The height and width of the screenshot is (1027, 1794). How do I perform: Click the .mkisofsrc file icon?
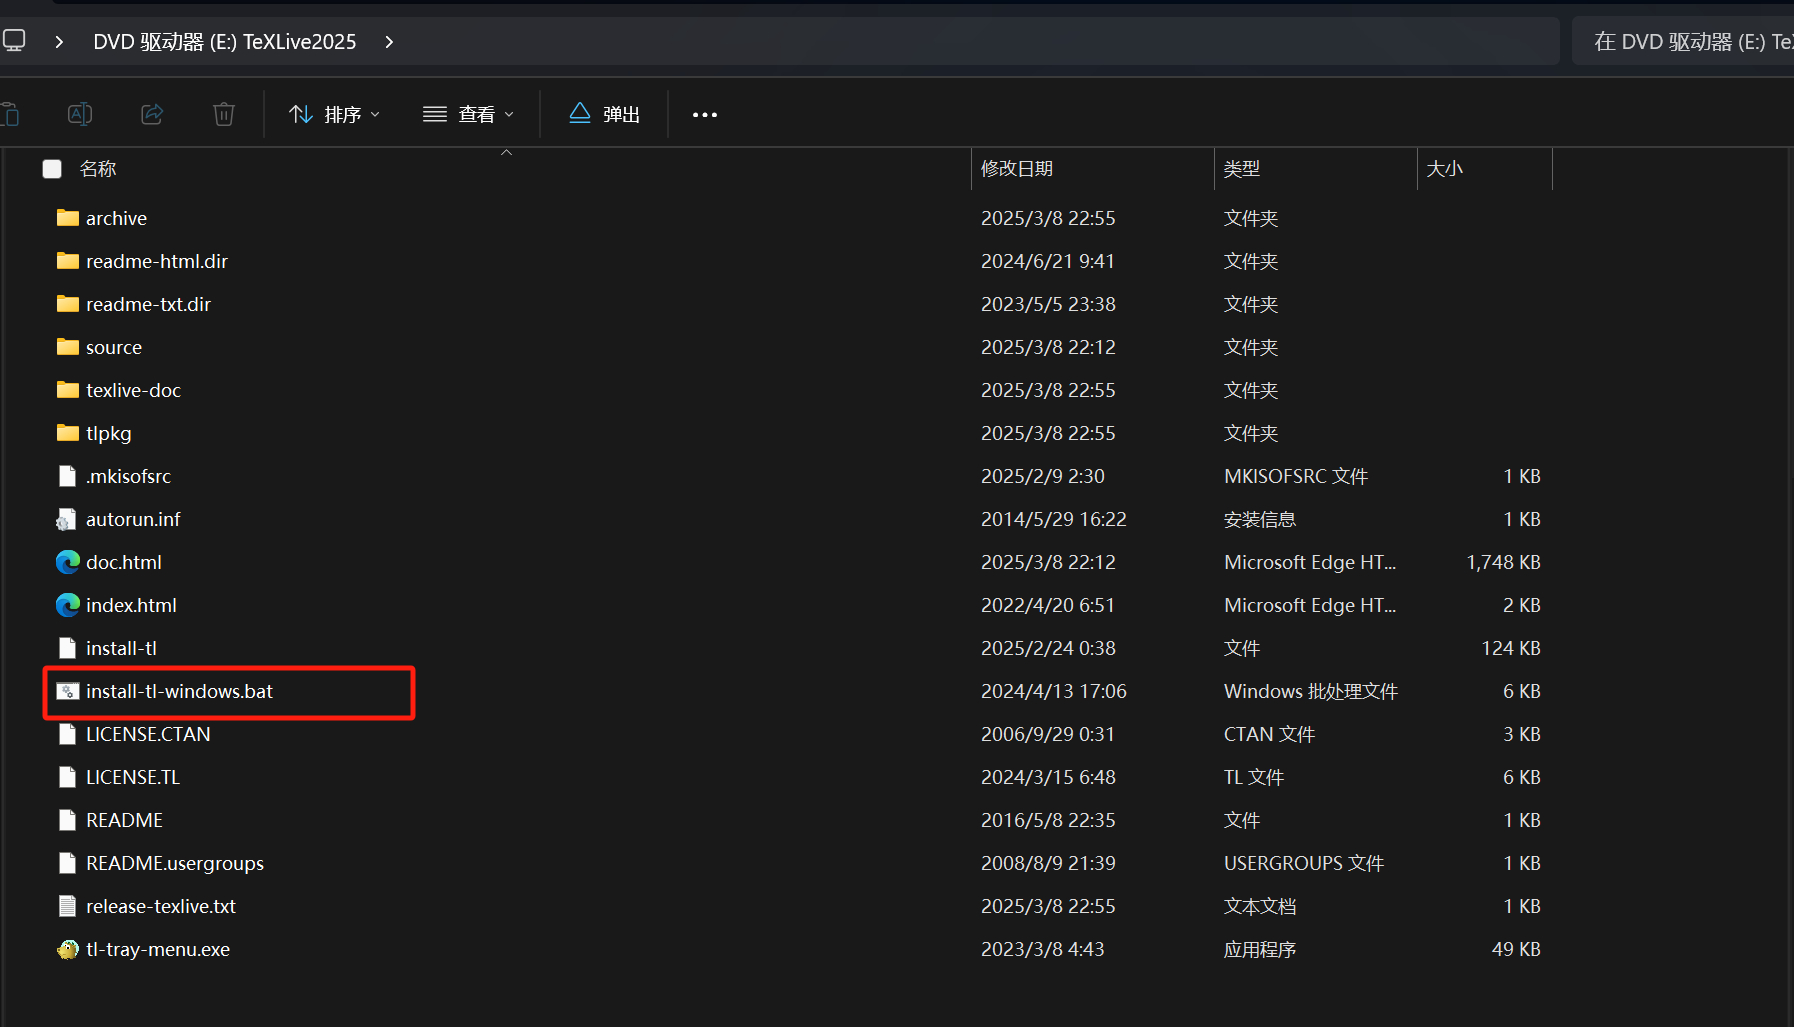(68, 476)
